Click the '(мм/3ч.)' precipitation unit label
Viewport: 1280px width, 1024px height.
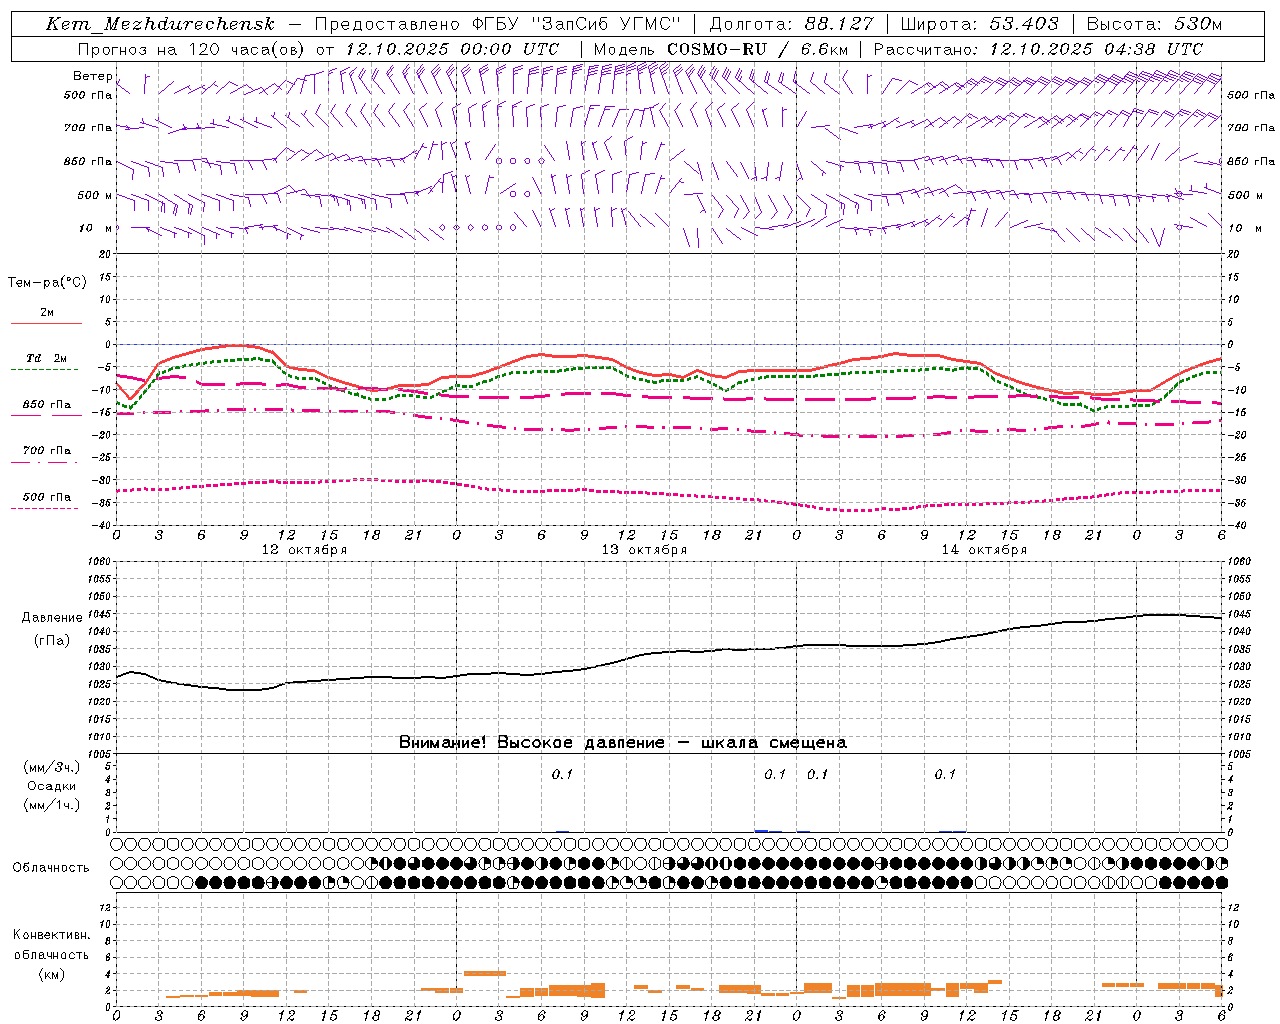[52, 768]
